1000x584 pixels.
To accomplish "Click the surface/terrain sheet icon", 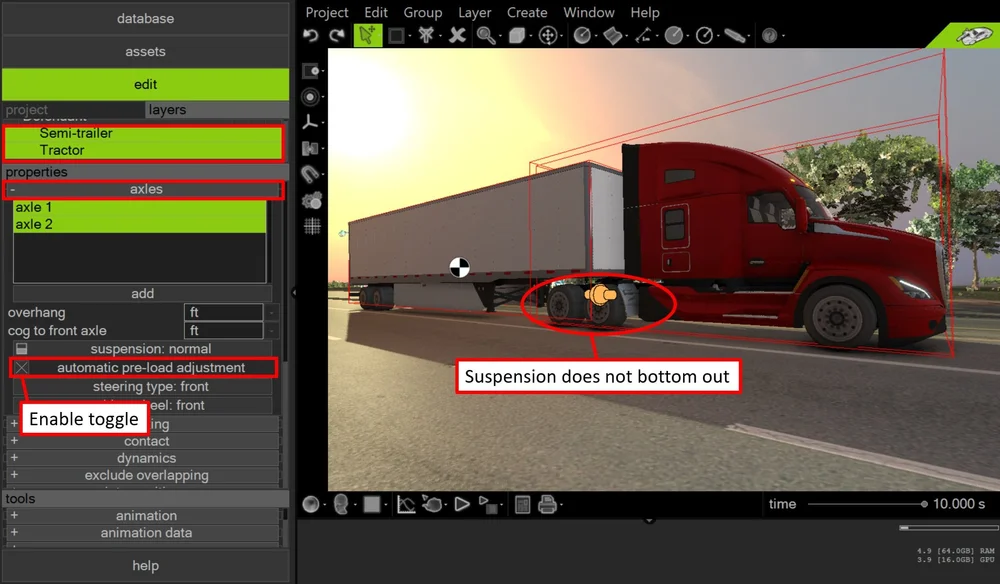I will tap(612, 36).
